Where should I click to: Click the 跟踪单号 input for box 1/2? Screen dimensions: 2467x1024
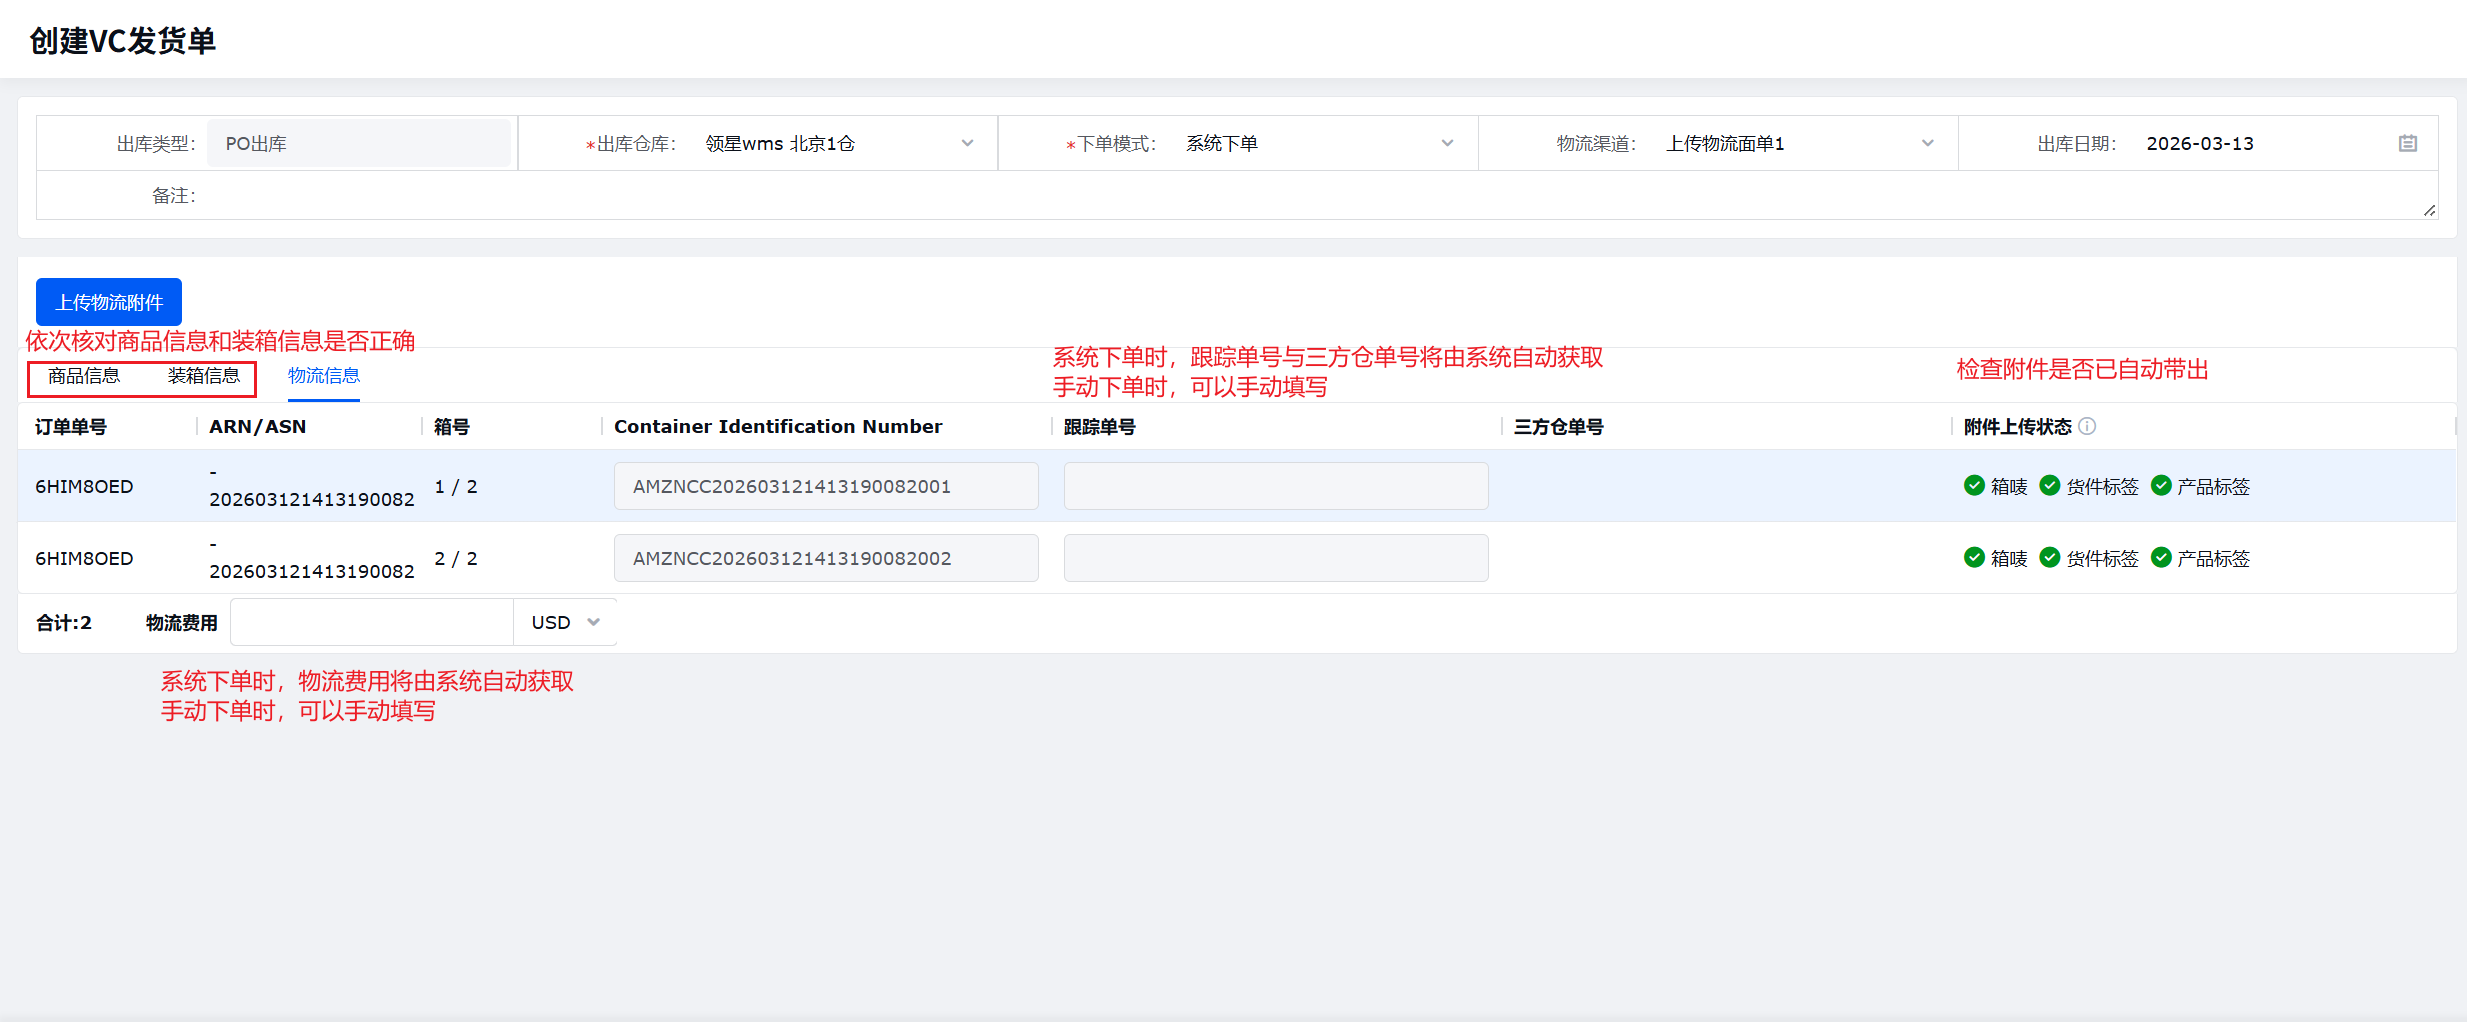tap(1275, 486)
